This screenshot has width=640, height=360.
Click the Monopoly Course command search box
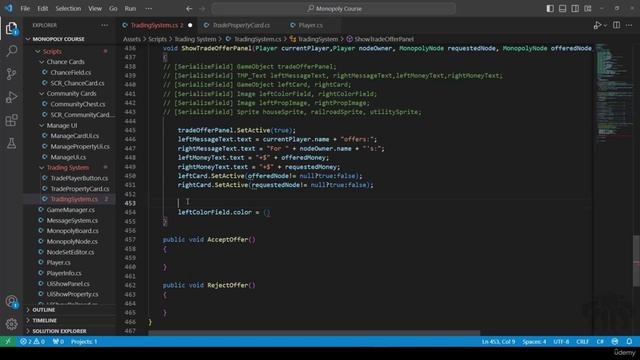[334, 9]
